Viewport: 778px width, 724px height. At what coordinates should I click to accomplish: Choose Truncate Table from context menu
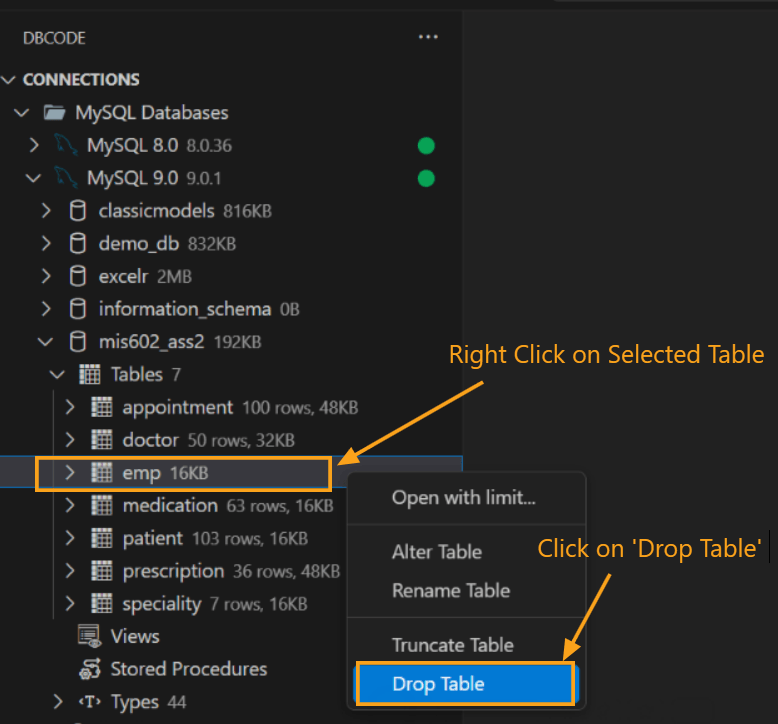coord(464,645)
